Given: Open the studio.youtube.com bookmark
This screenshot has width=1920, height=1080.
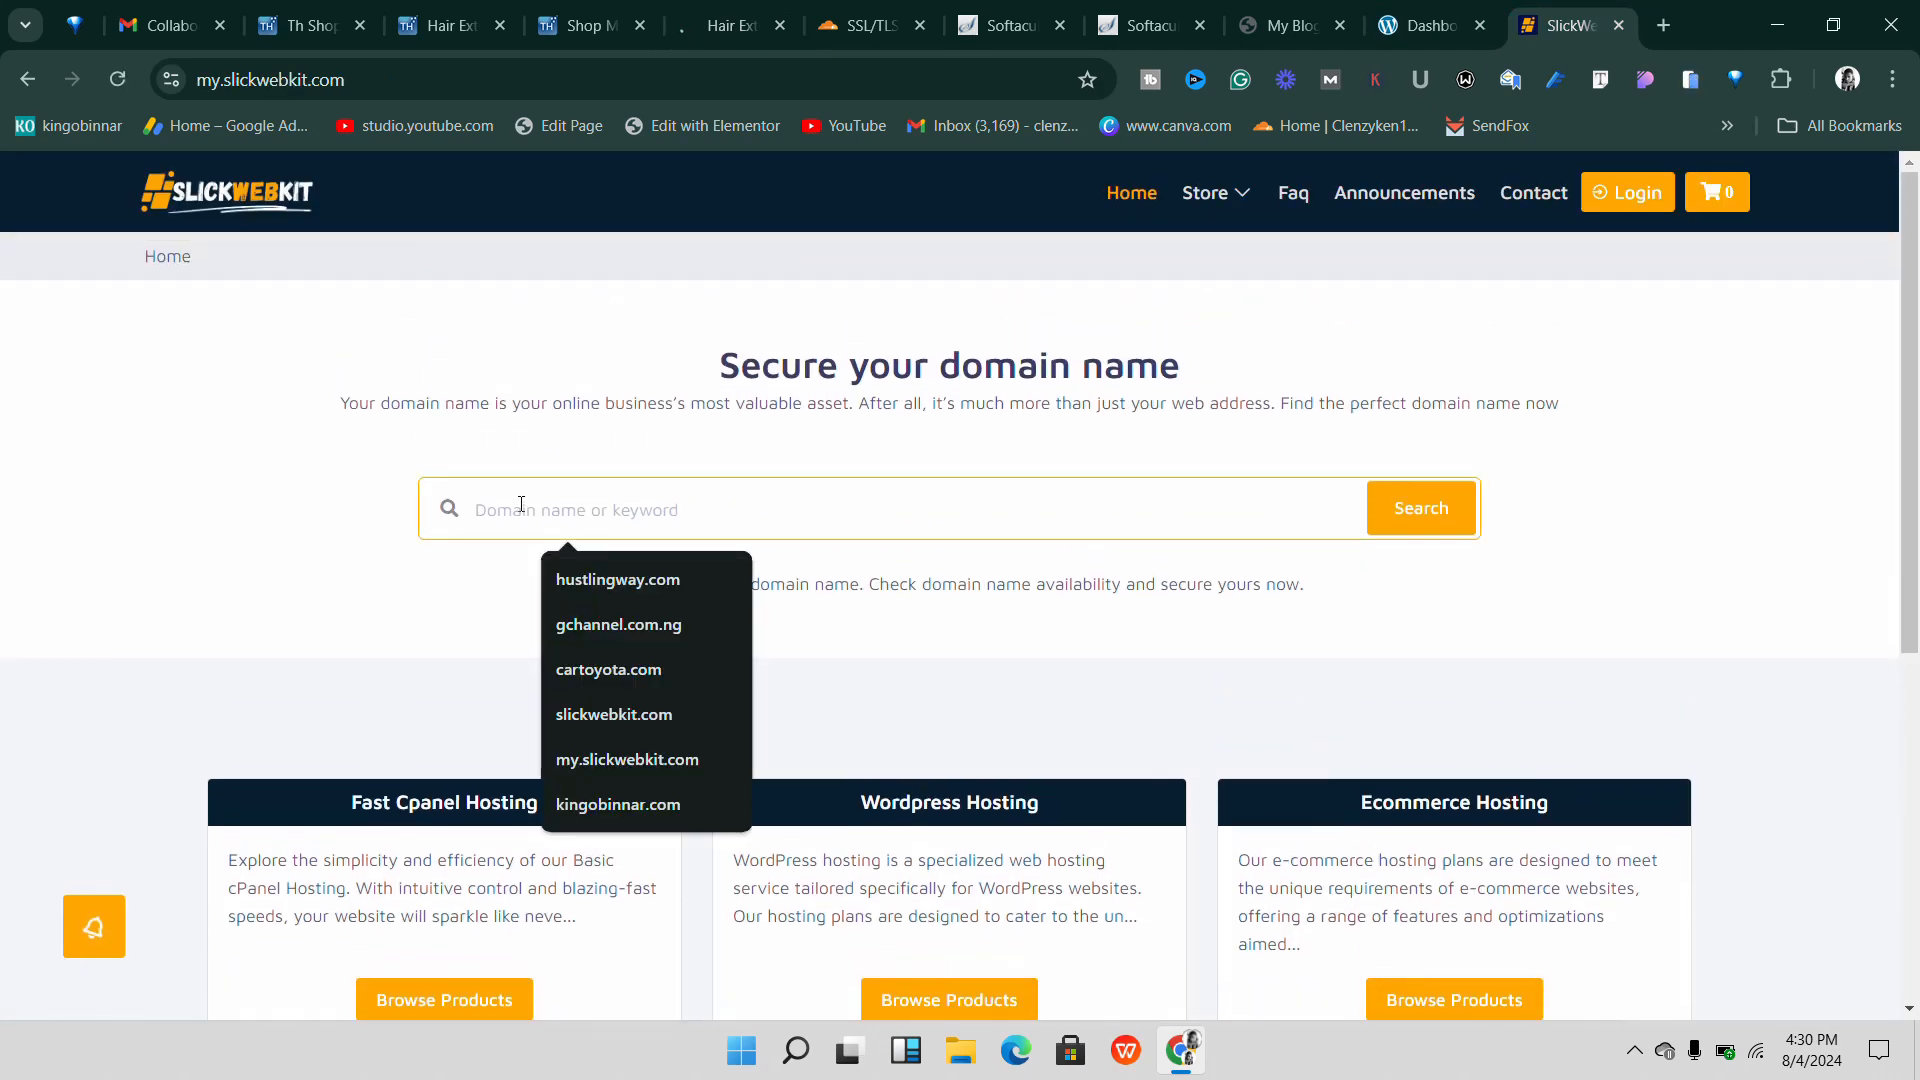Looking at the screenshot, I should tap(414, 126).
